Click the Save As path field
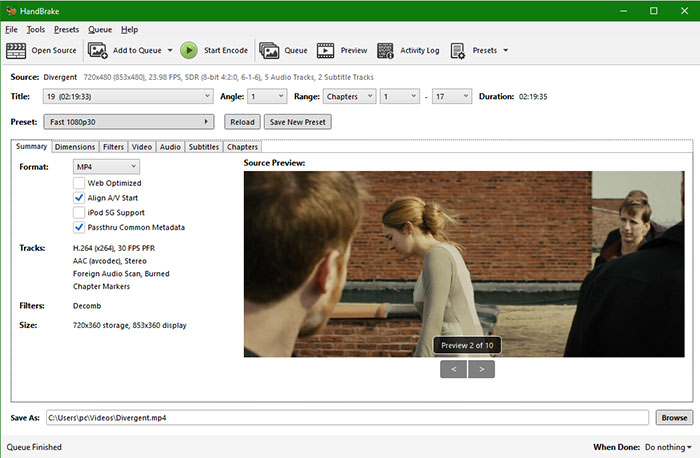 point(347,417)
